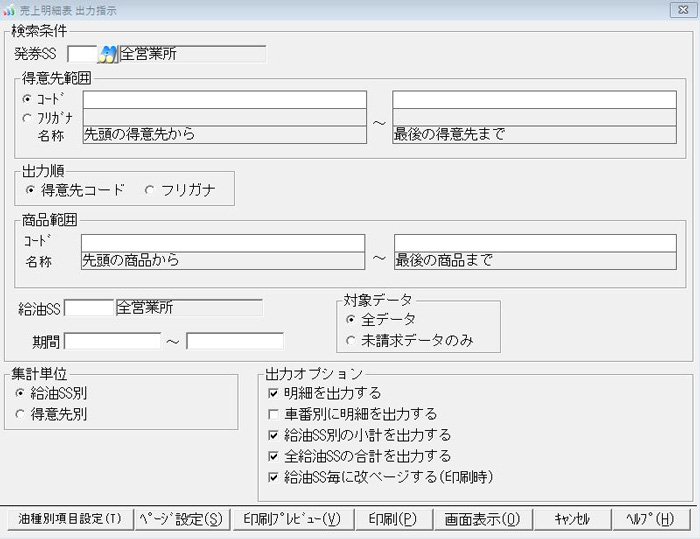Viewport: 700px width, 539px height.
Task: Click the キャンセル button
Action: pos(570,520)
